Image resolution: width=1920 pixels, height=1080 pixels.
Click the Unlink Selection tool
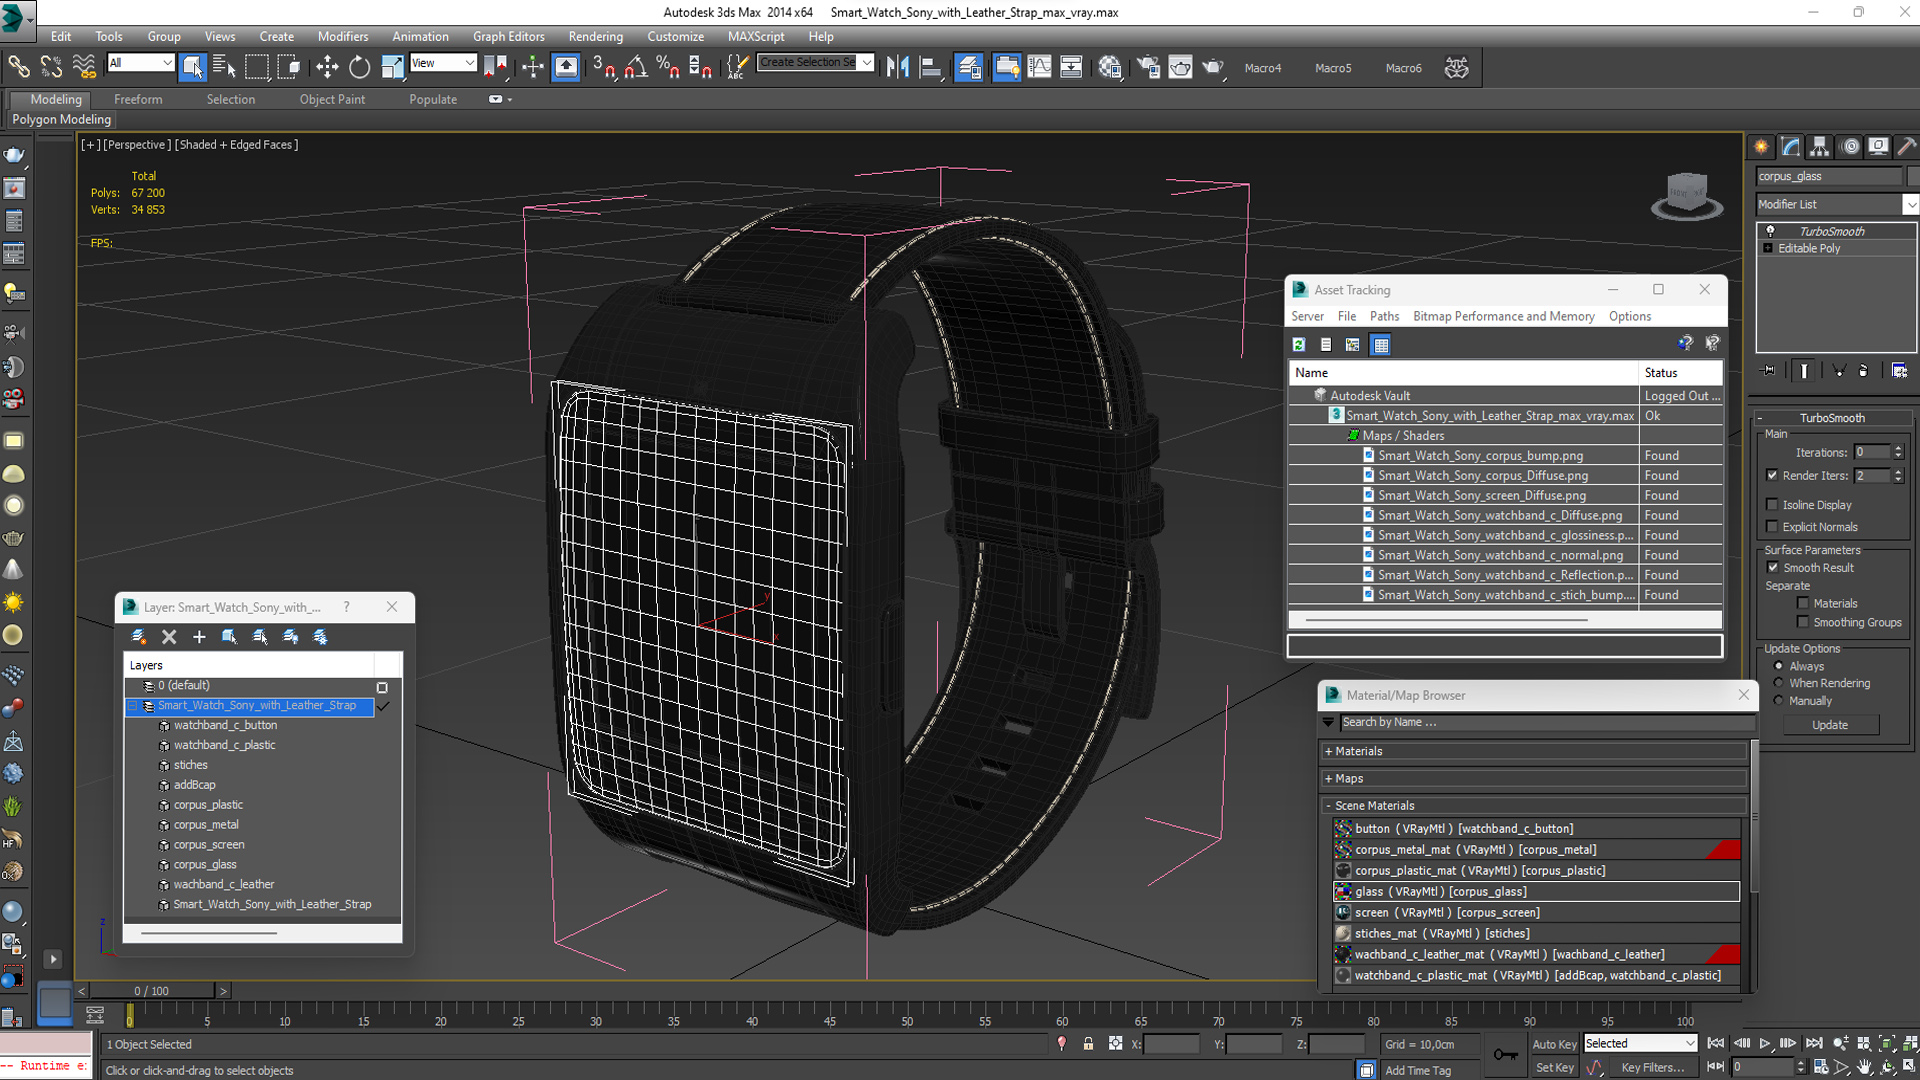pos(51,67)
